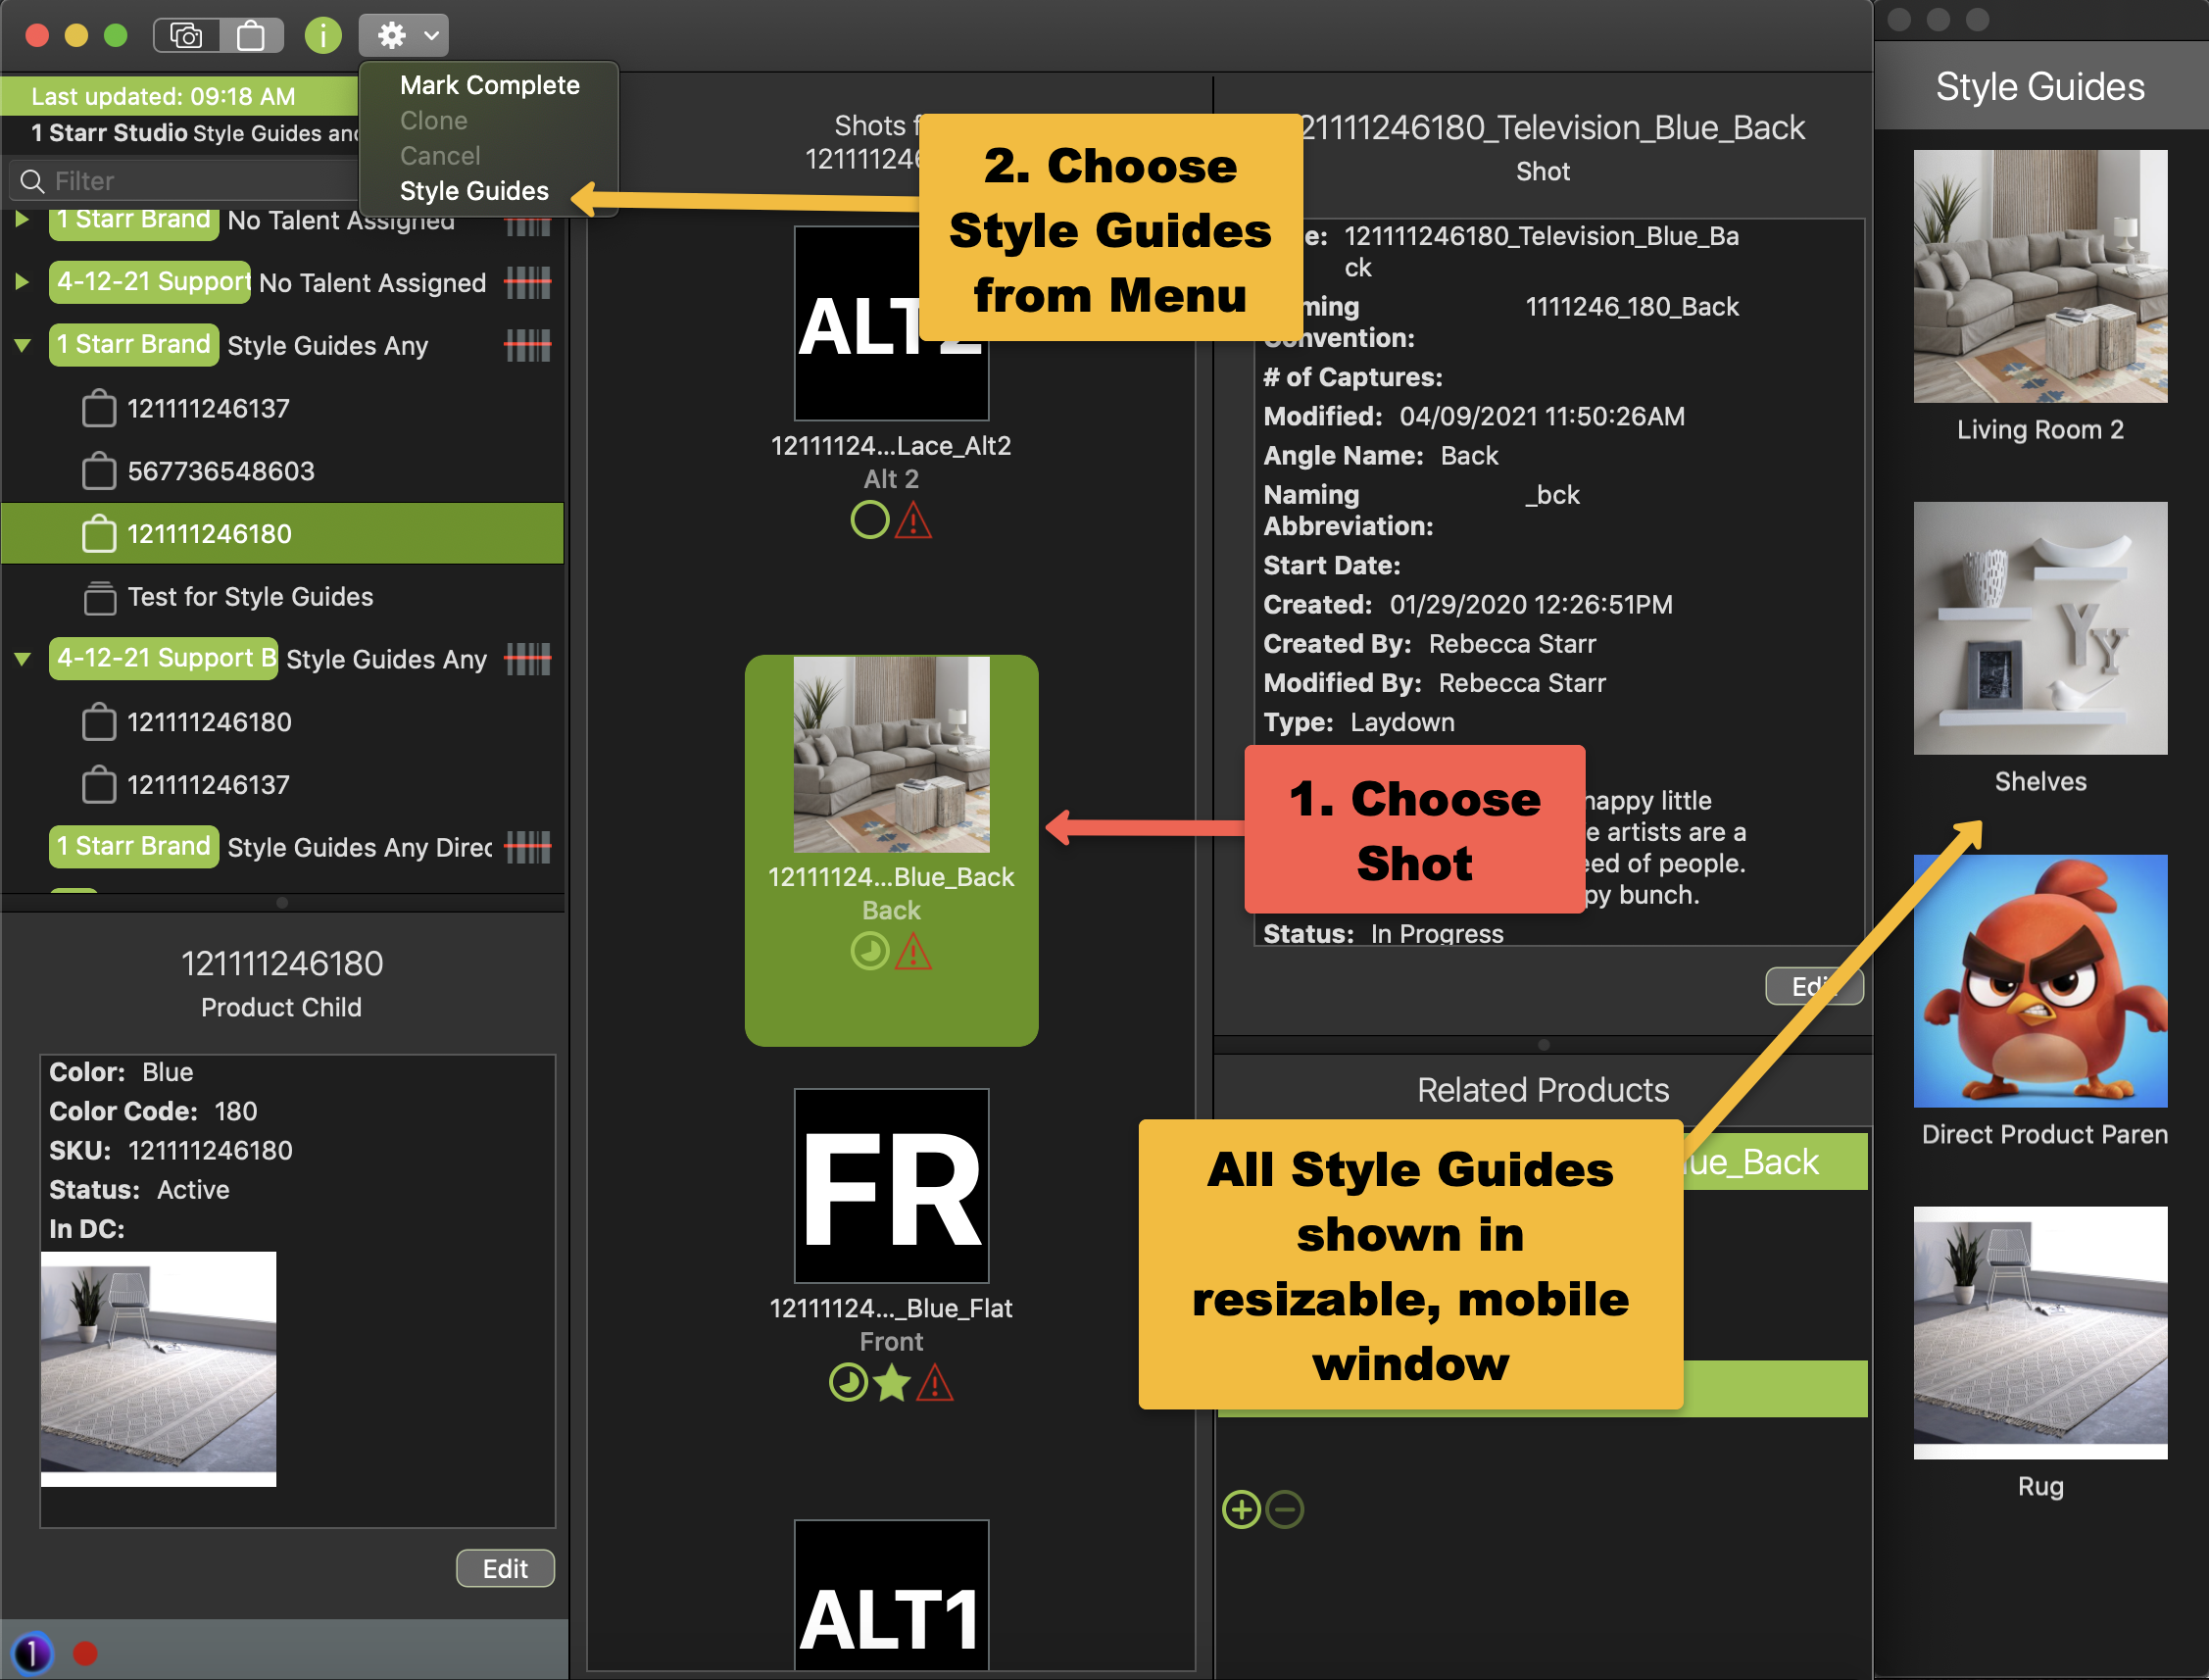This screenshot has width=2209, height=1680.
Task: Click the red record dot in status bar
Action: [86, 1654]
